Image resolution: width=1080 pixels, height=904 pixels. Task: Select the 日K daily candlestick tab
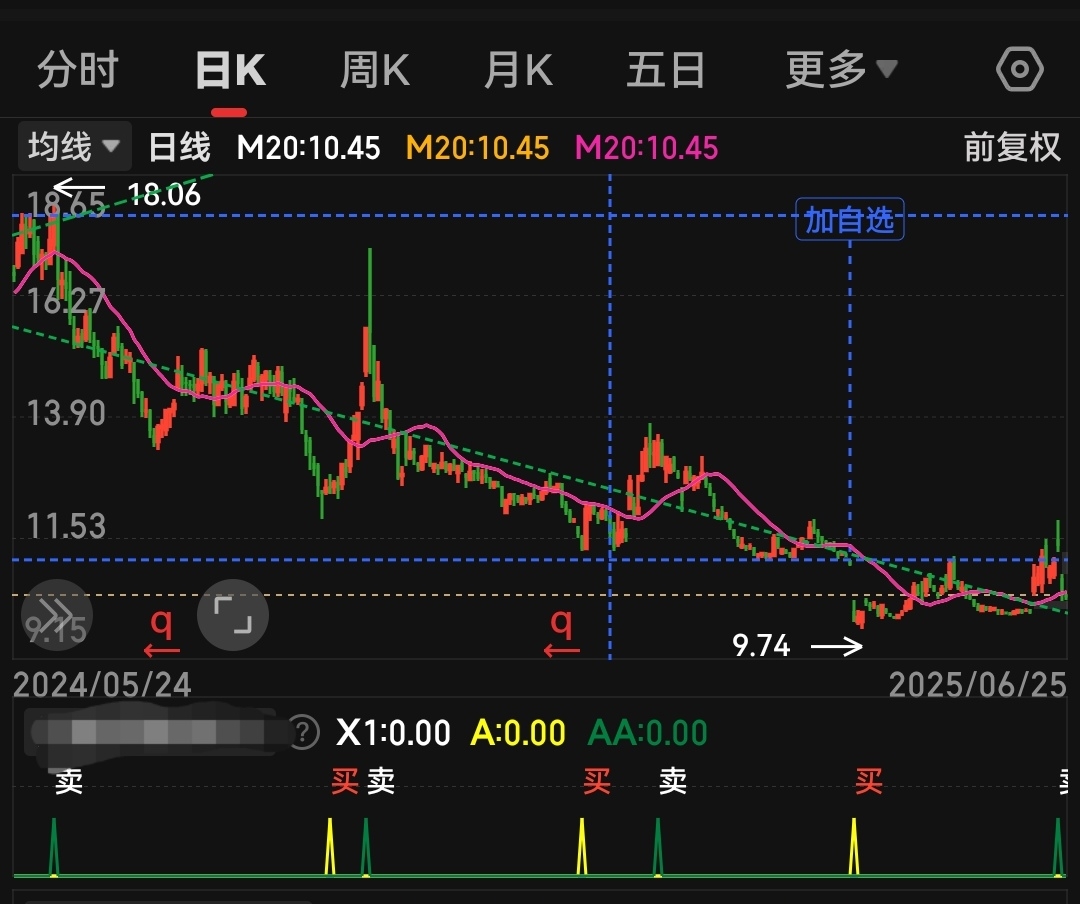pyautogui.click(x=230, y=70)
